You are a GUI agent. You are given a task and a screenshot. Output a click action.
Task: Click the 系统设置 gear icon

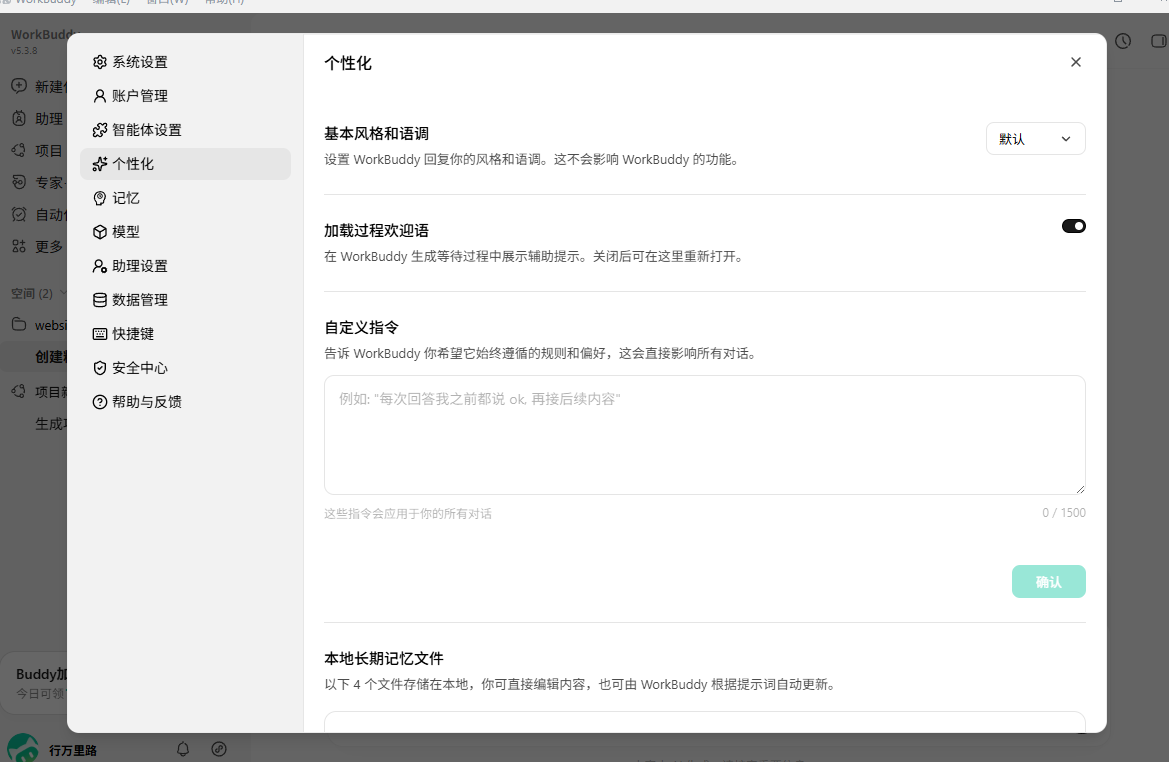coord(99,62)
